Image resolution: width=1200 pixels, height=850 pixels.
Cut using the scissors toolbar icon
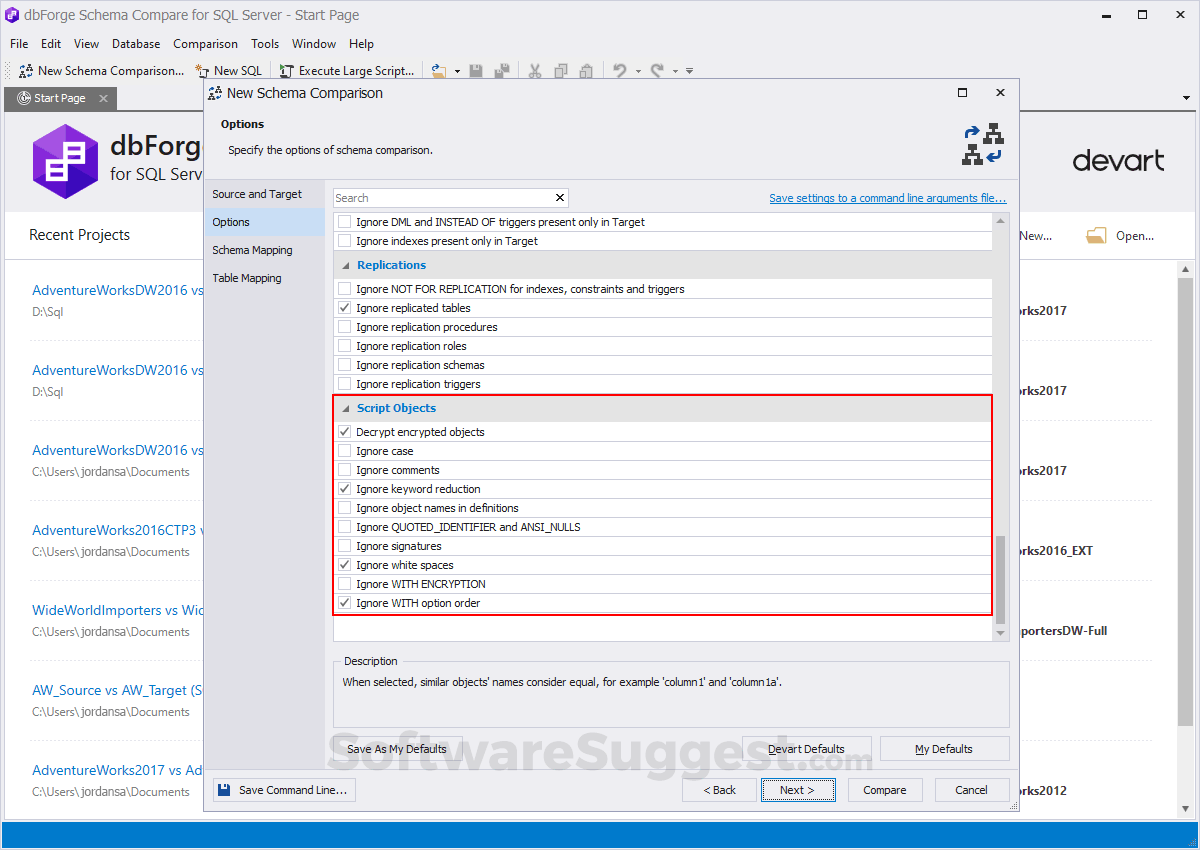[x=536, y=70]
